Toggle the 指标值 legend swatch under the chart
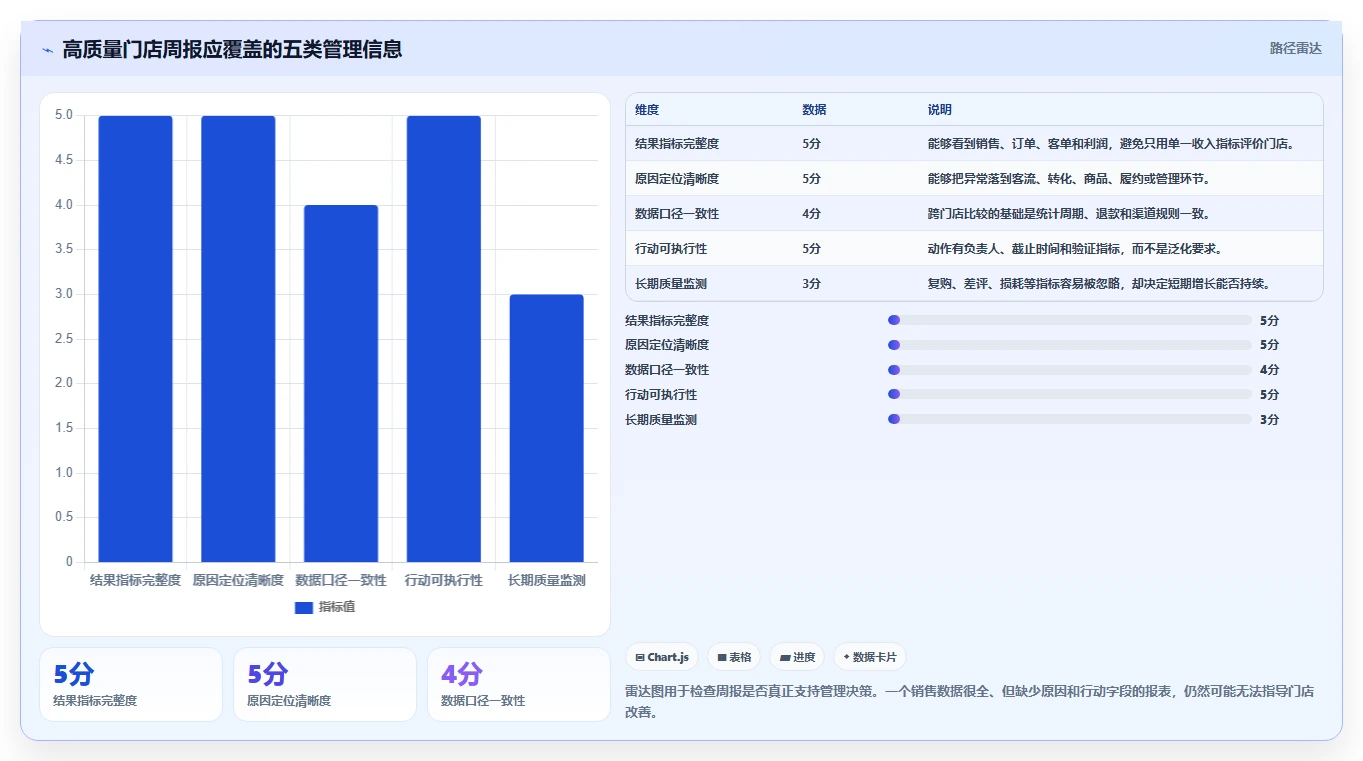The height and width of the screenshot is (761, 1363). [x=304, y=607]
